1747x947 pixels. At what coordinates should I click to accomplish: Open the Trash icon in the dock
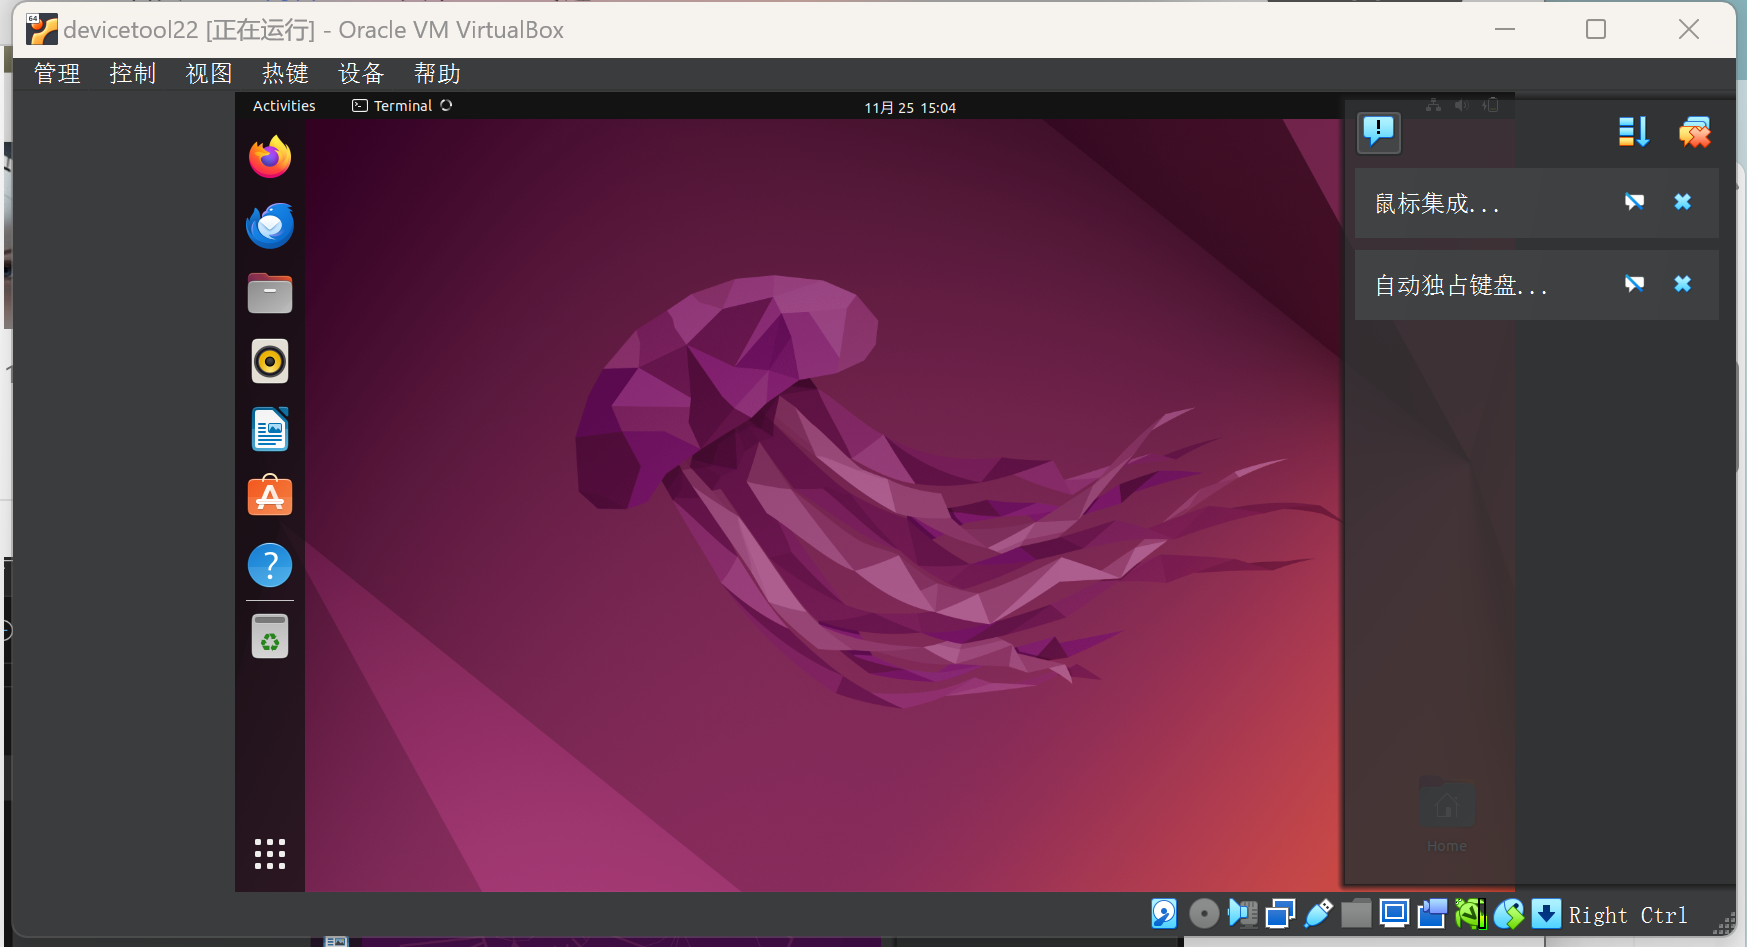[x=270, y=636]
